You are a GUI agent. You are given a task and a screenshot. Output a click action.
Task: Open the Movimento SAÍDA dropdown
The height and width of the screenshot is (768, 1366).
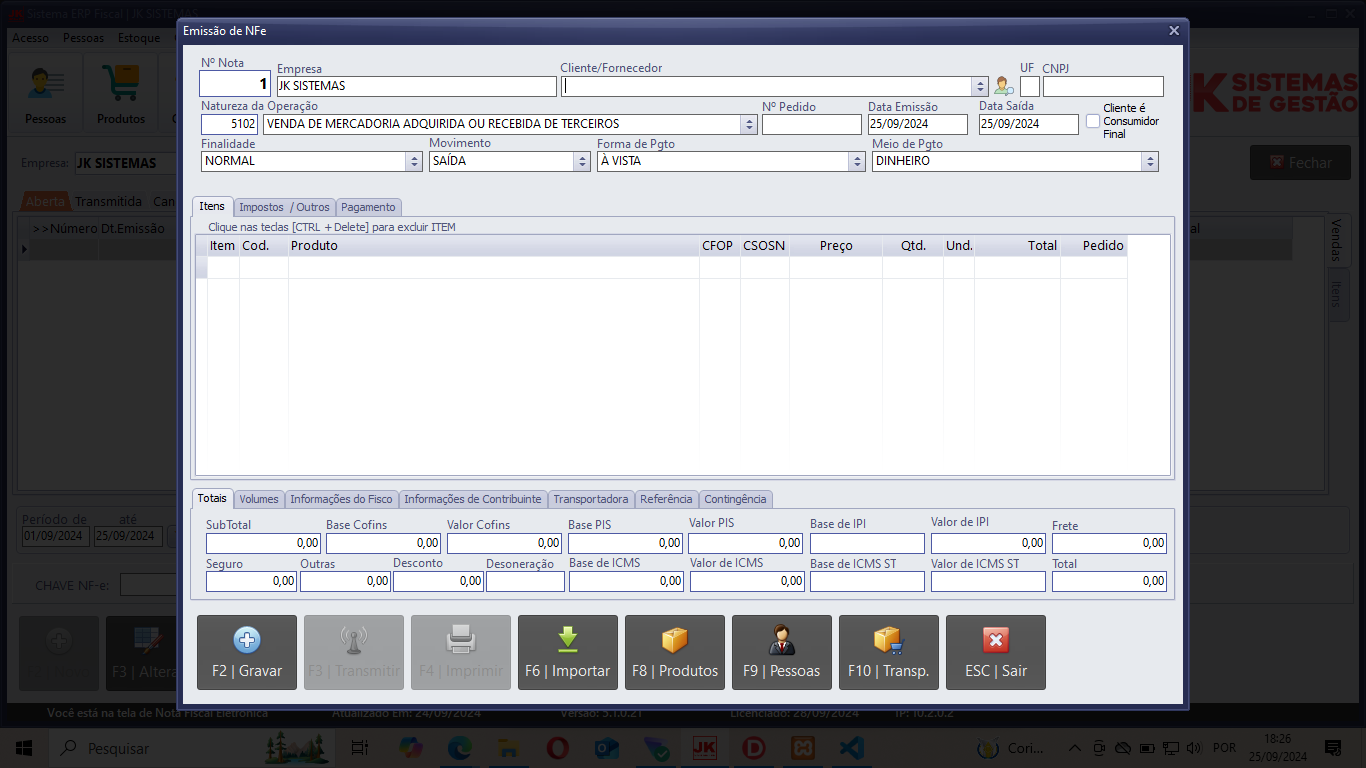point(583,161)
